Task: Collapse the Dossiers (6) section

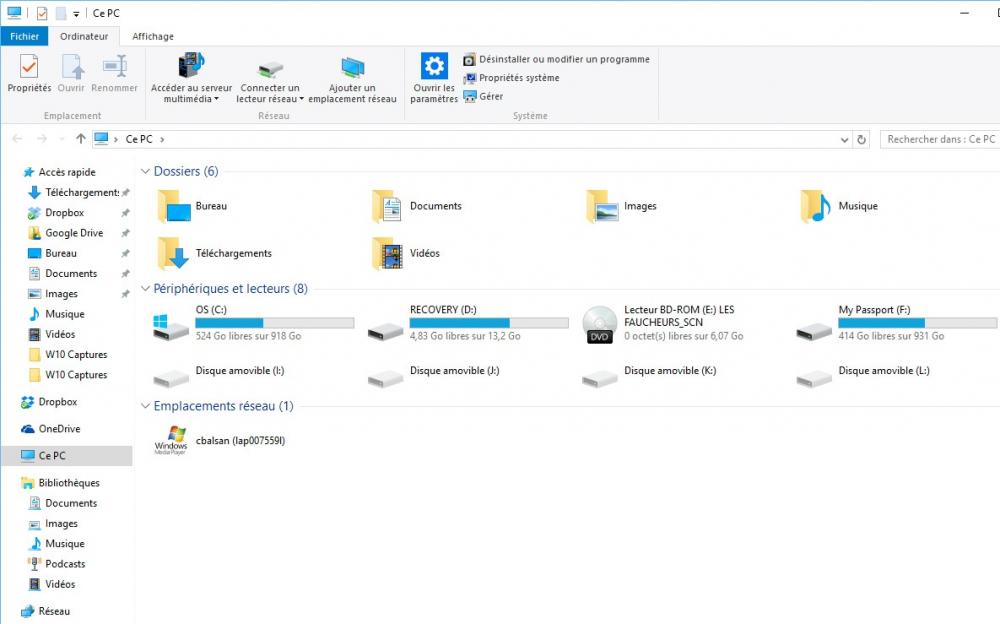Action: click(x=145, y=171)
